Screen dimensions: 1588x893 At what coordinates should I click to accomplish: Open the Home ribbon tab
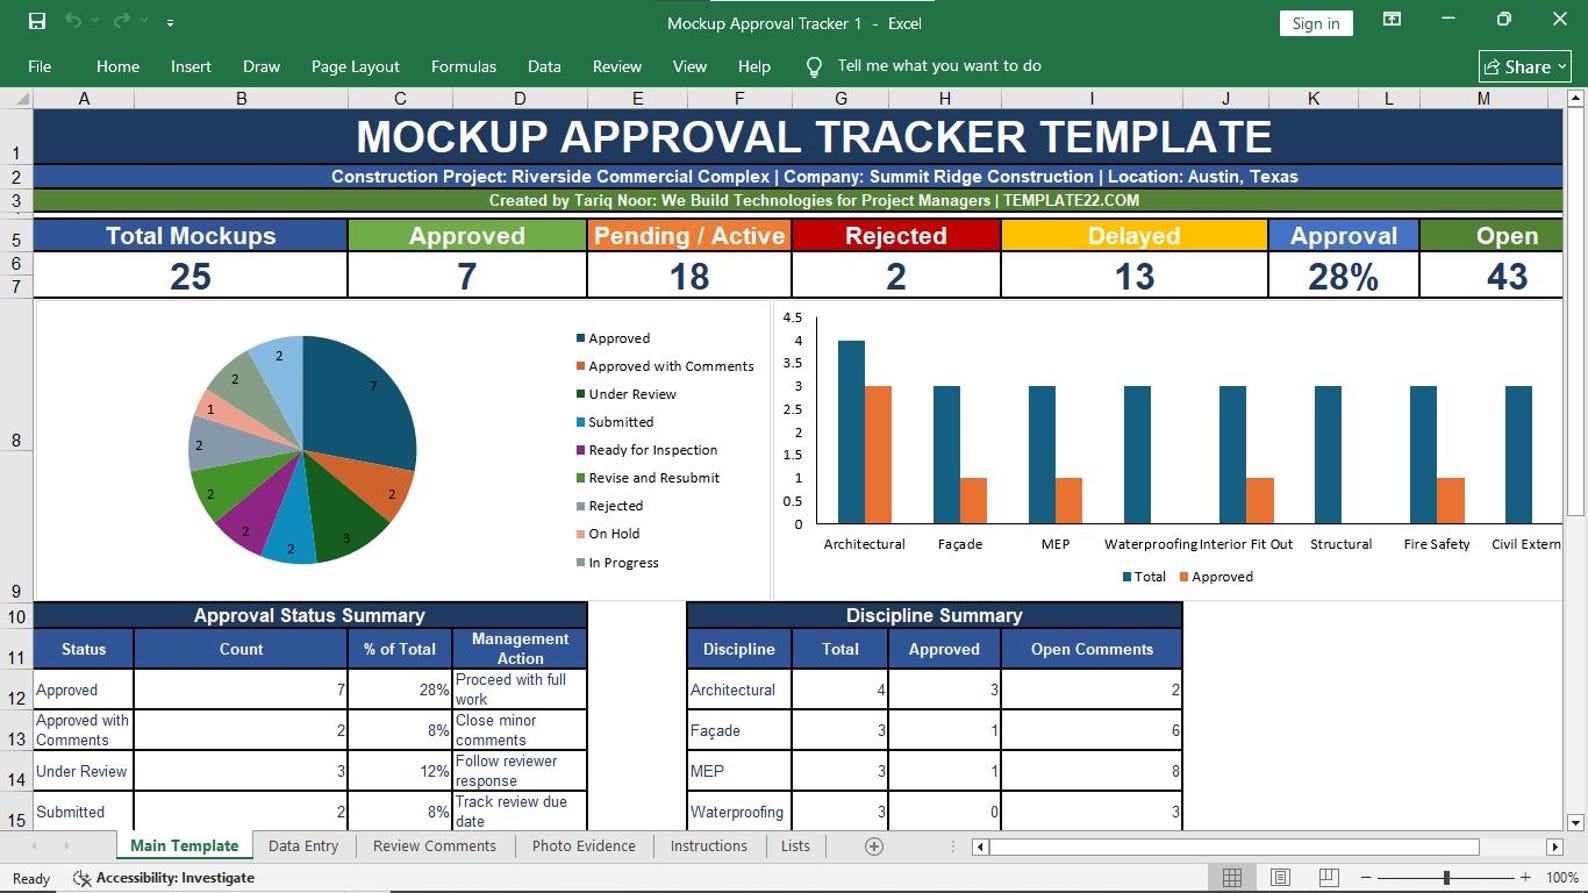118,66
